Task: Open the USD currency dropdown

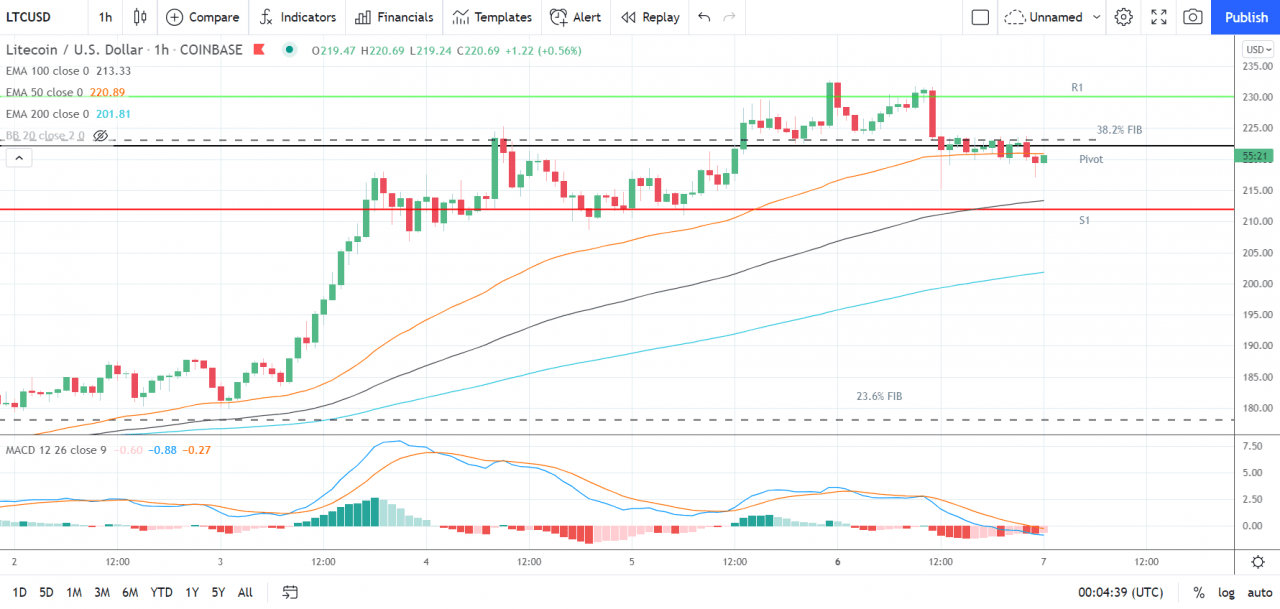Action: point(1258,48)
